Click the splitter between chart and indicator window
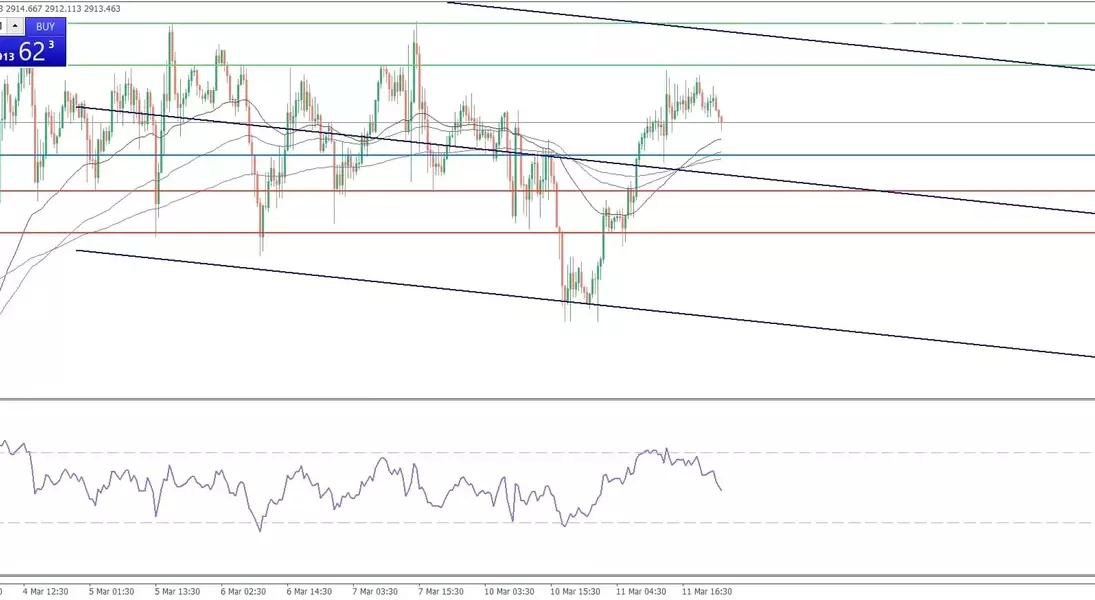Image resolution: width=1095 pixels, height=600 pixels. click(x=547, y=400)
